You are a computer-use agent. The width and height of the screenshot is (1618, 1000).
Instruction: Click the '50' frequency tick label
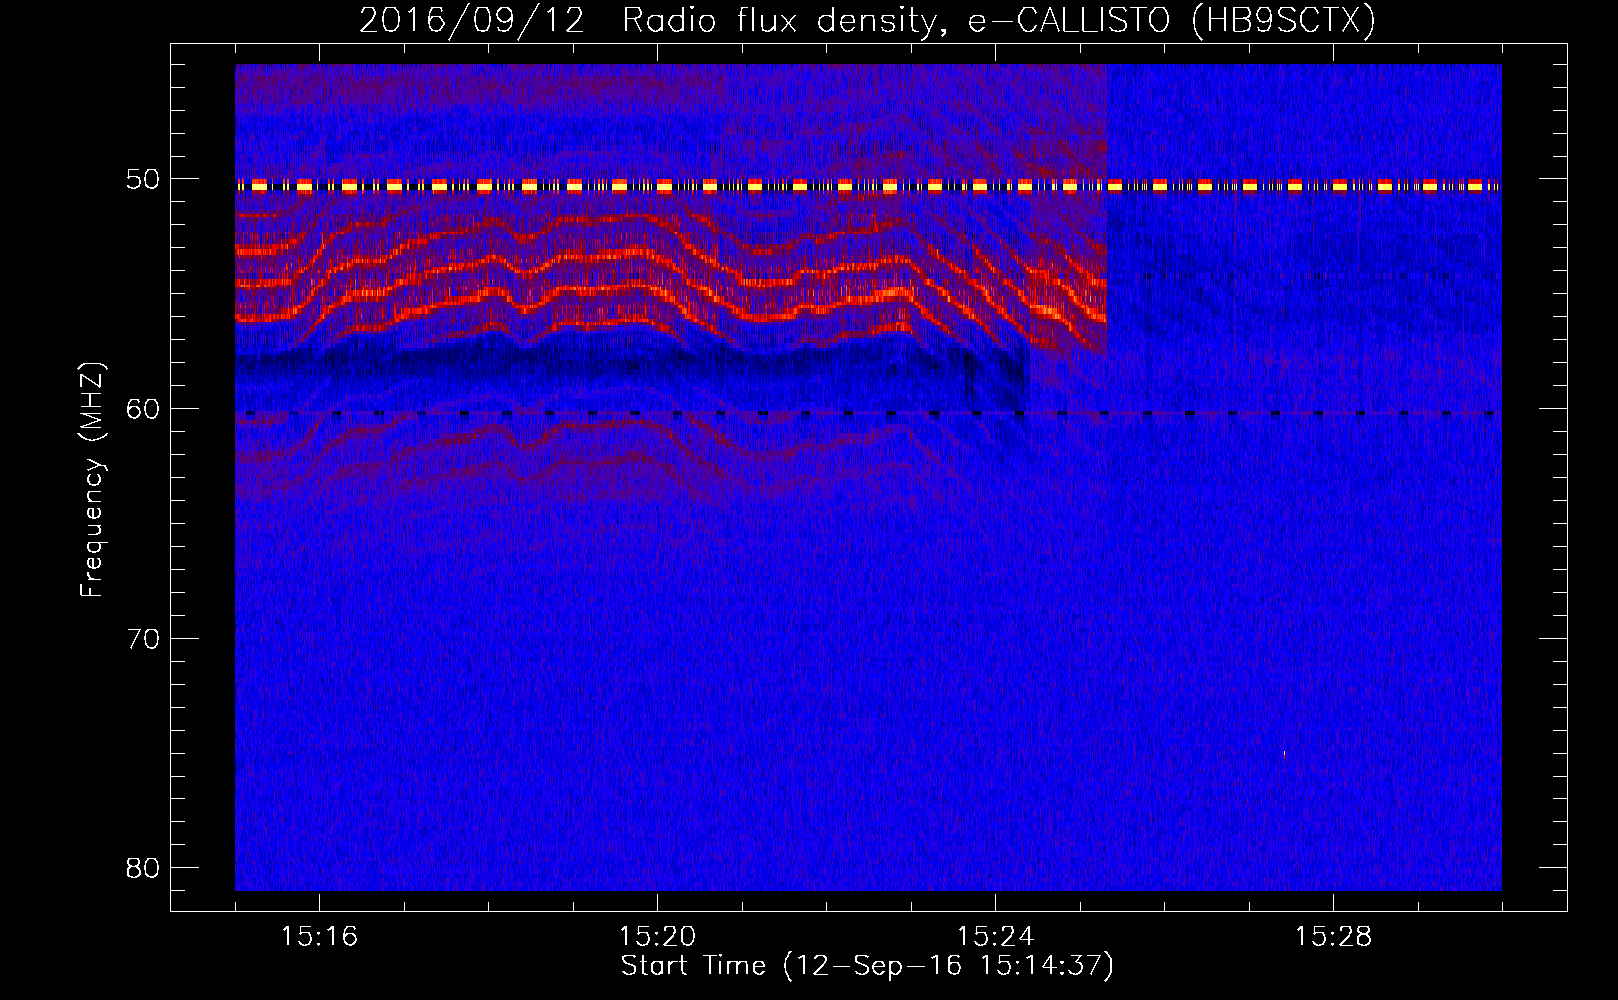point(143,180)
